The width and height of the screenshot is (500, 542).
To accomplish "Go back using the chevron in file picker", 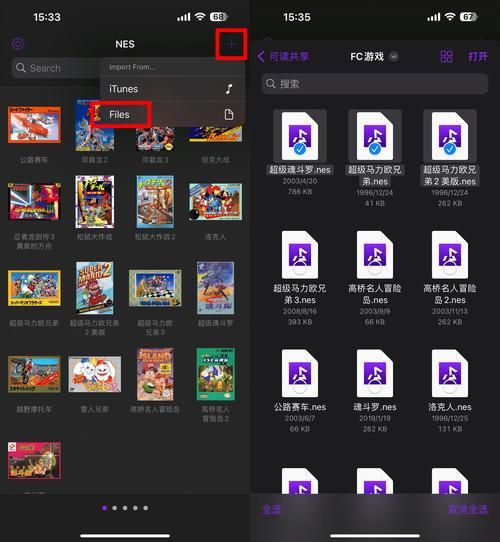I will tap(261, 56).
